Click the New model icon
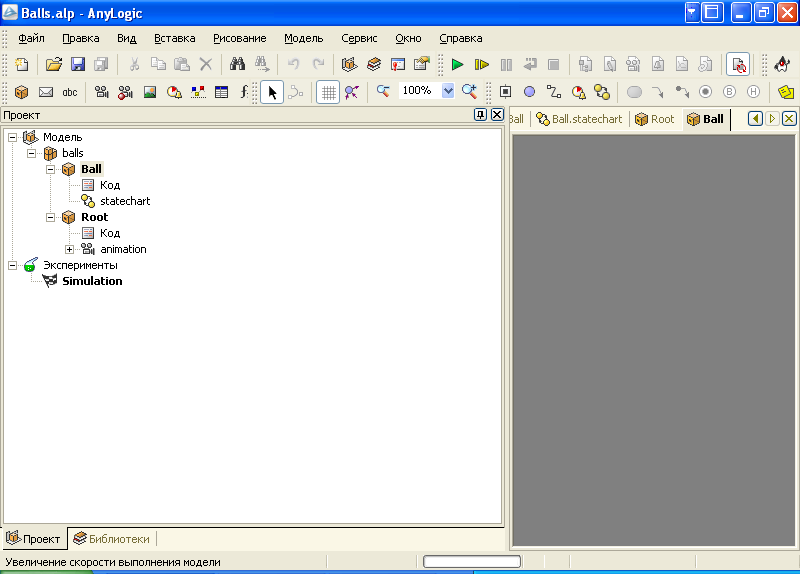This screenshot has height=574, width=800. [x=21, y=64]
